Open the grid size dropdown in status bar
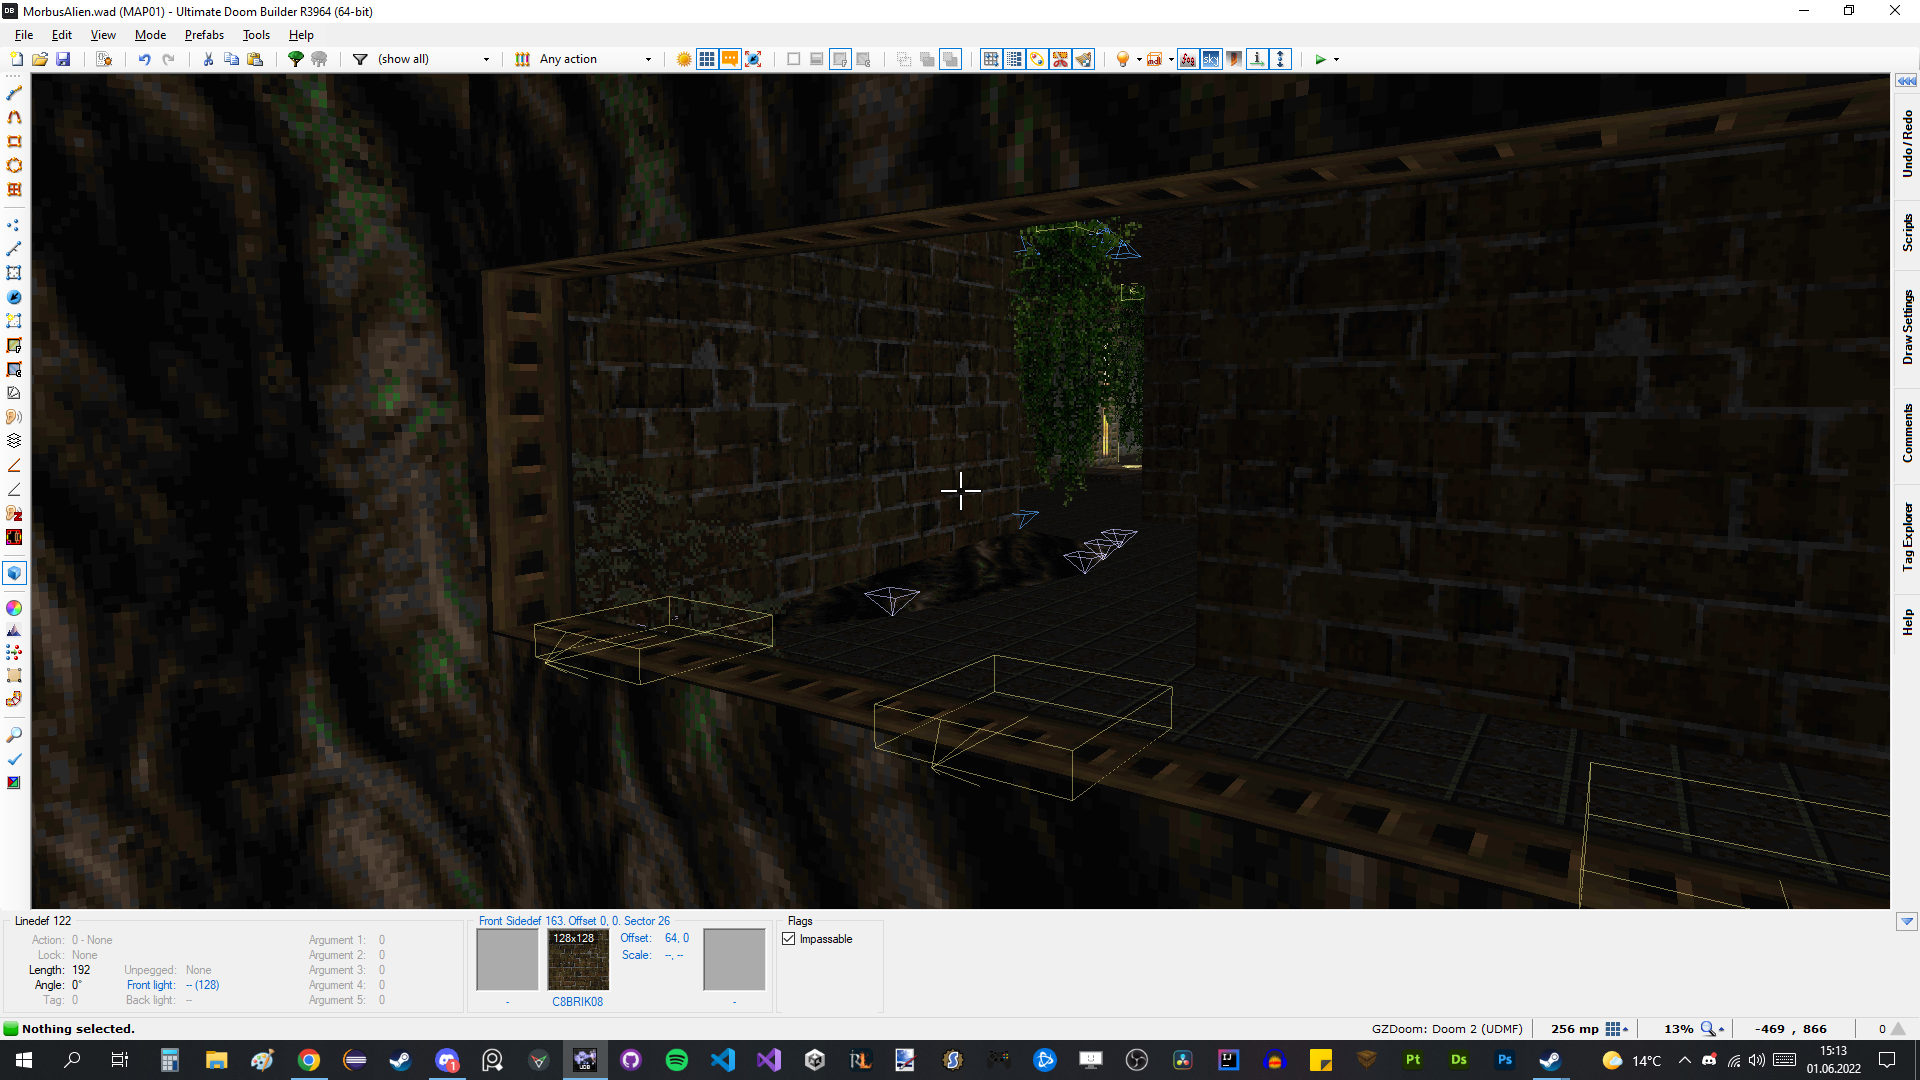This screenshot has width=1920, height=1080. pos(1616,1029)
